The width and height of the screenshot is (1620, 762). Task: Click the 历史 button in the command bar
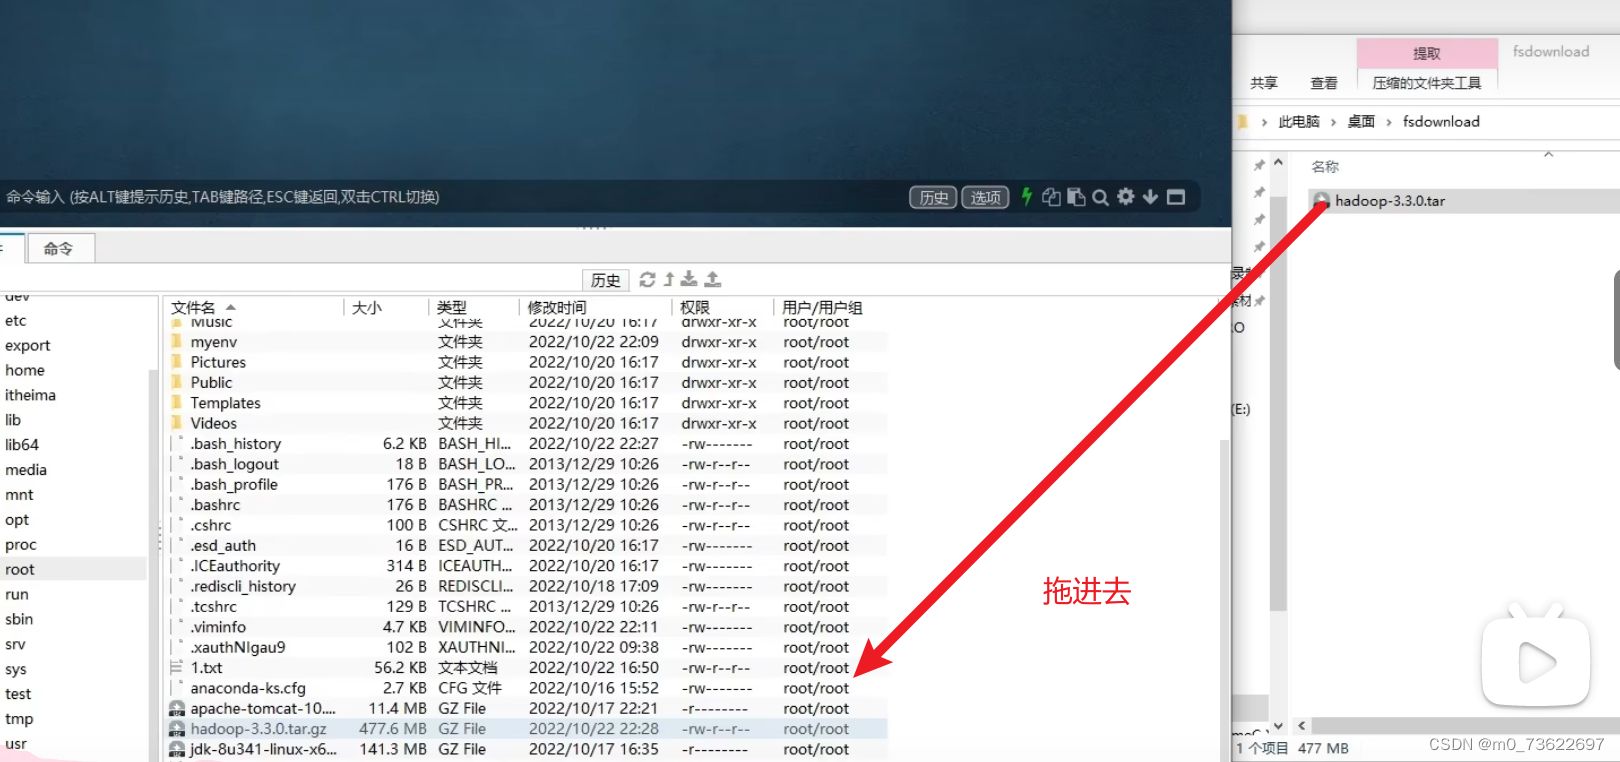coord(933,197)
